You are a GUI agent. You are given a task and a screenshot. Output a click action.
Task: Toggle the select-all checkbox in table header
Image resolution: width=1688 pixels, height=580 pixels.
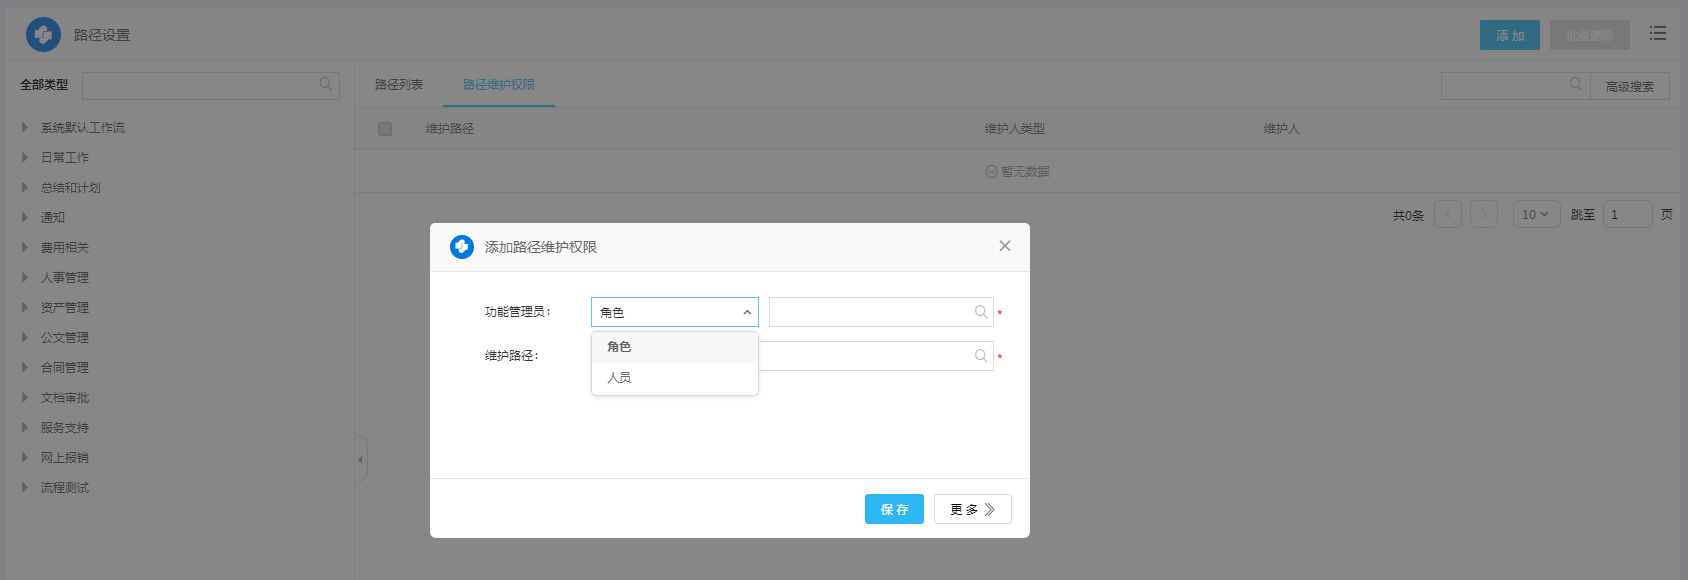(385, 129)
